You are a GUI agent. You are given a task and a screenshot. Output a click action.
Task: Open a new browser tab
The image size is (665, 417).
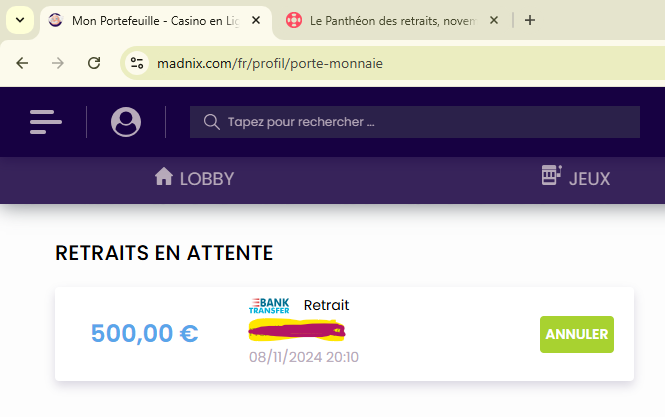click(530, 20)
